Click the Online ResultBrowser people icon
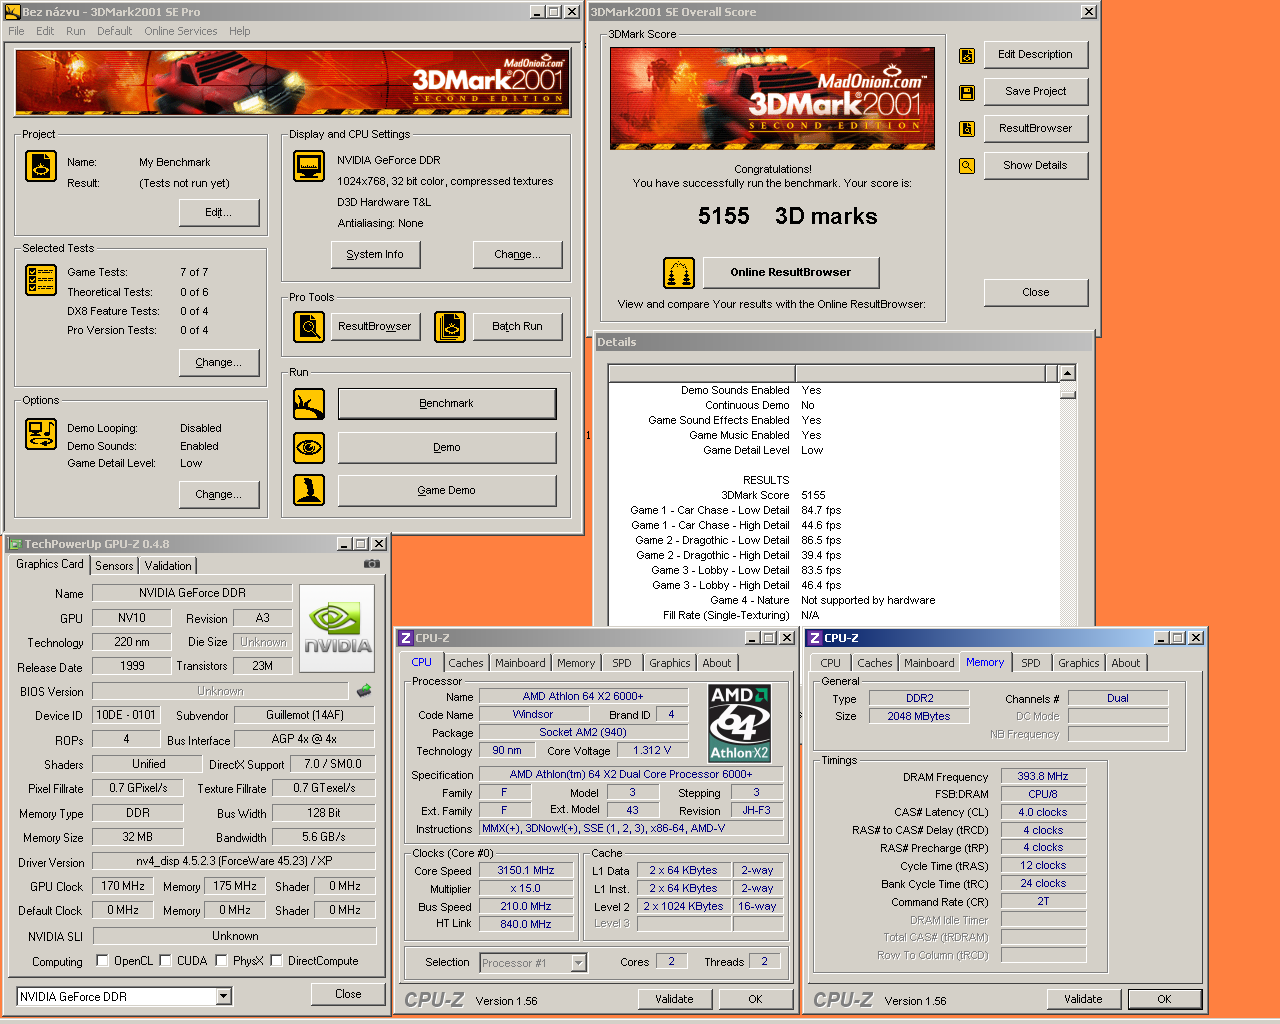 679,273
